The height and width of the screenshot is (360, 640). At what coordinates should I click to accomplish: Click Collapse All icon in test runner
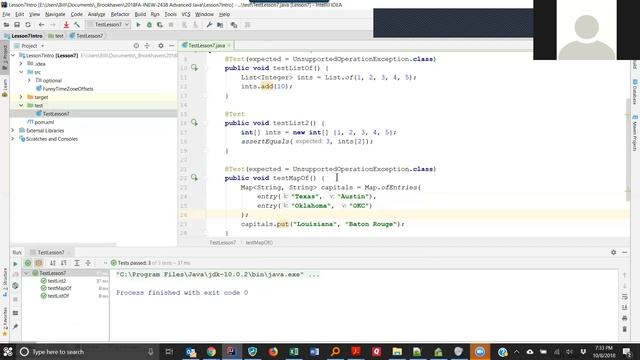pos(88,263)
